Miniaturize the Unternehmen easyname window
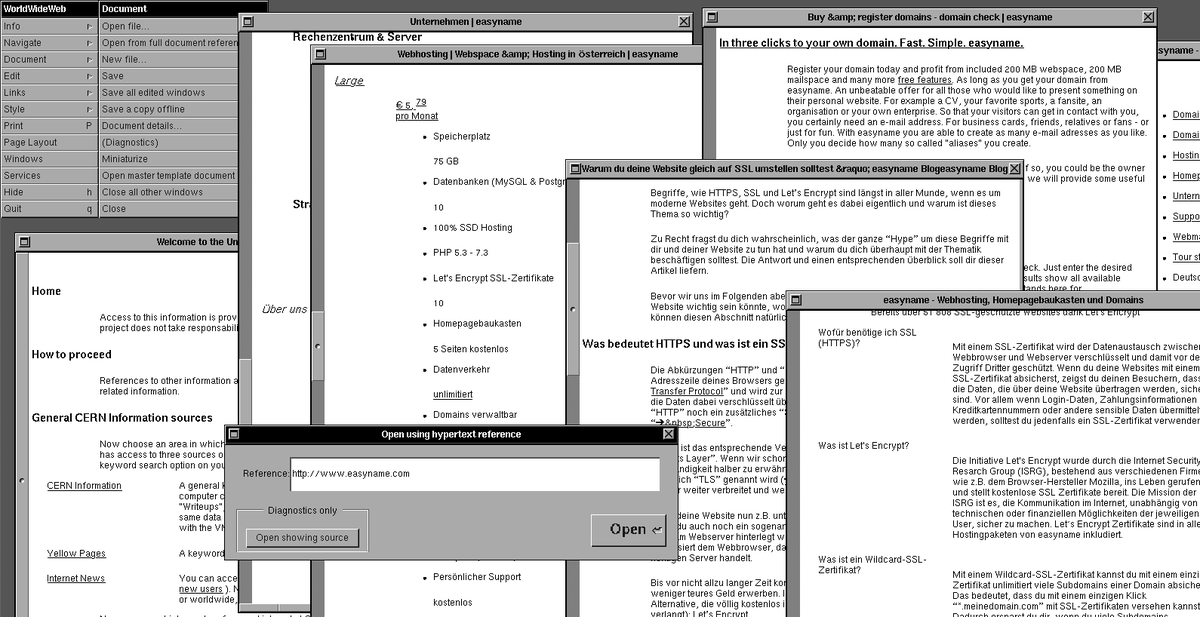The height and width of the screenshot is (617, 1200). [x=246, y=21]
